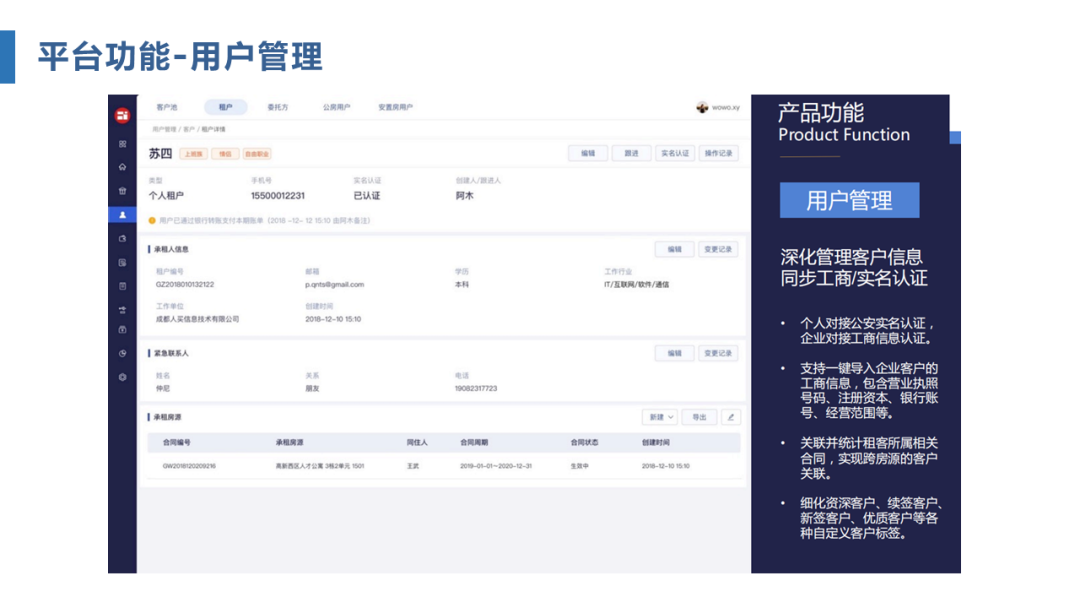Click the IT/互联网/软件/通信 industry value
Viewport: 1080px width, 608px height.
click(636, 284)
